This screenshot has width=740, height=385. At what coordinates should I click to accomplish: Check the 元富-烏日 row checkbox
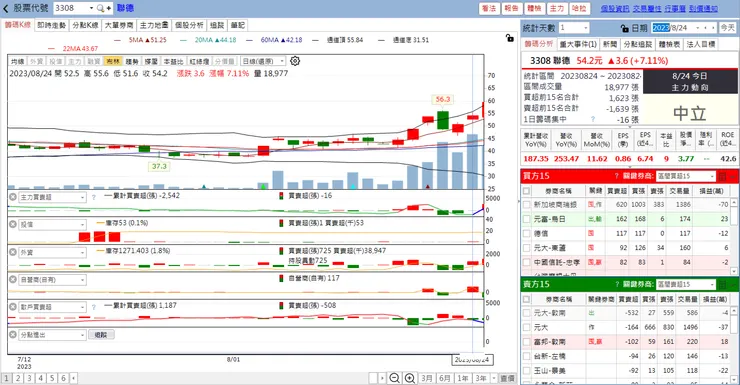pos(526,219)
